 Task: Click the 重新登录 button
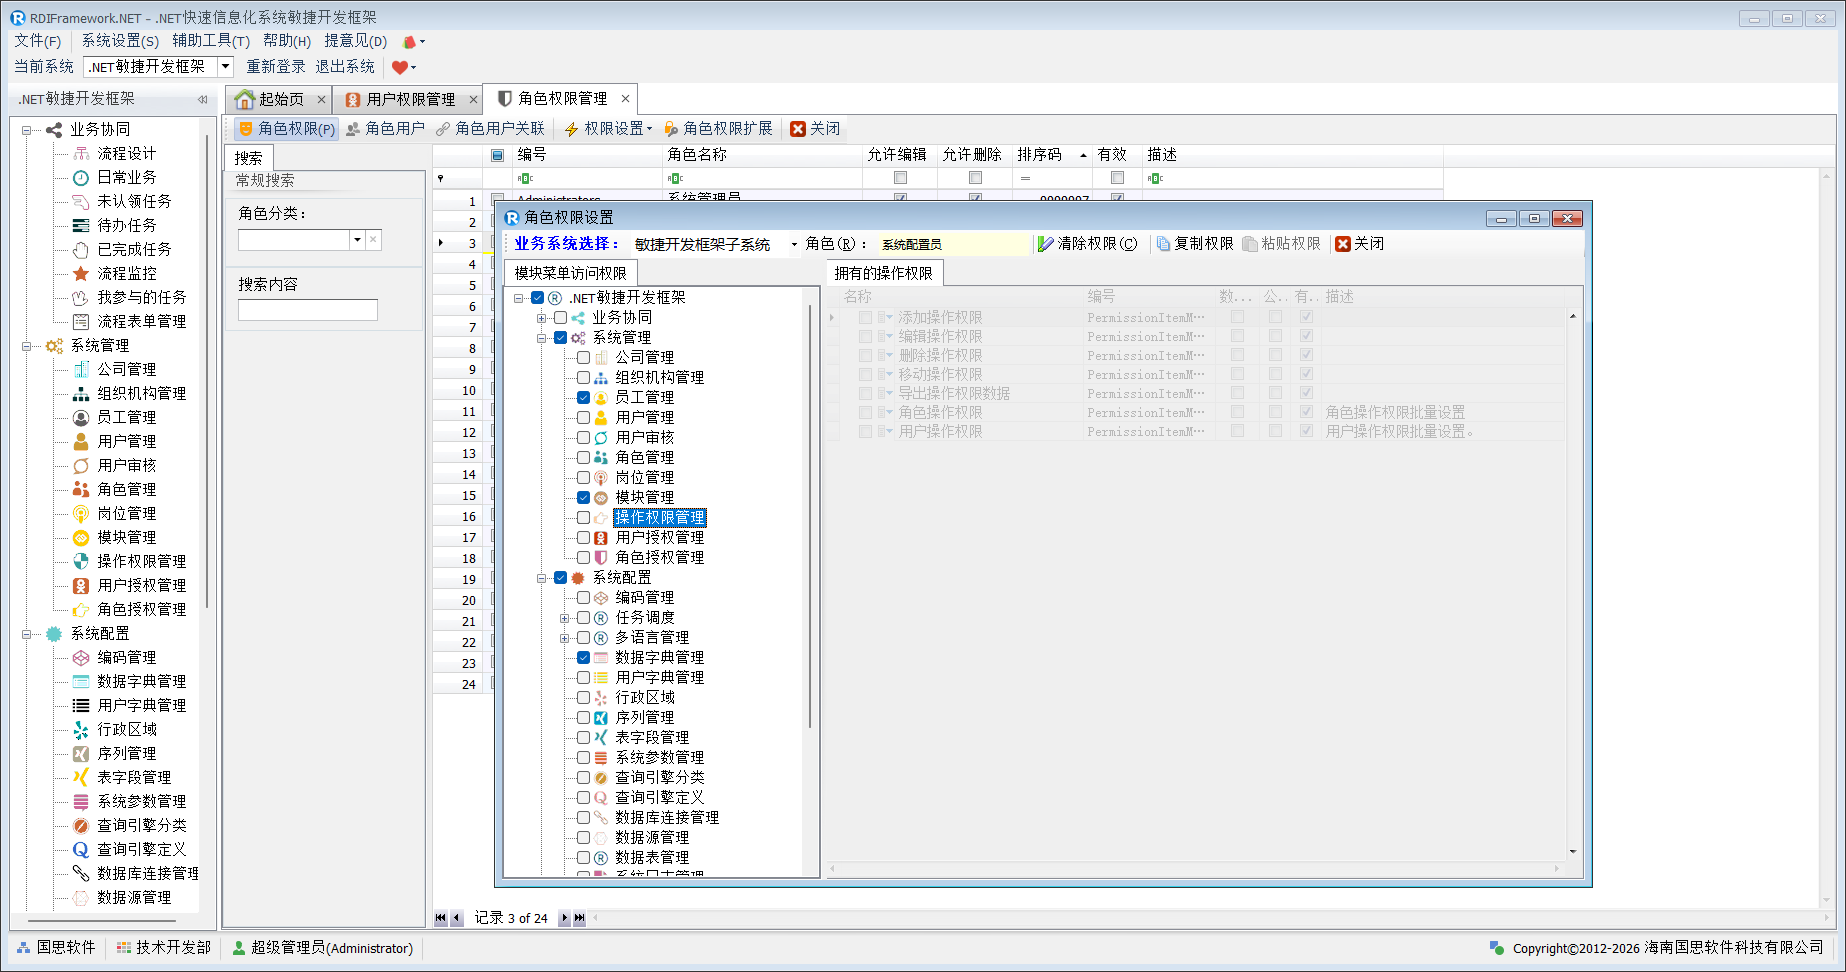coord(276,67)
